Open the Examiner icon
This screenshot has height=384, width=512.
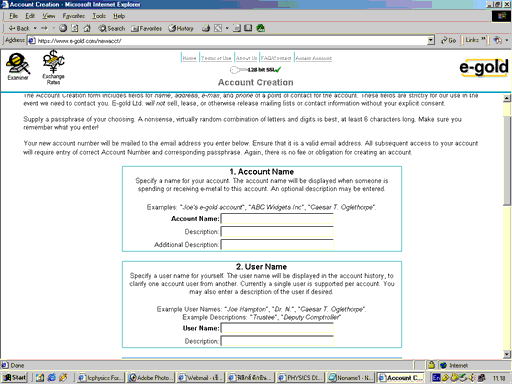tap(18, 67)
